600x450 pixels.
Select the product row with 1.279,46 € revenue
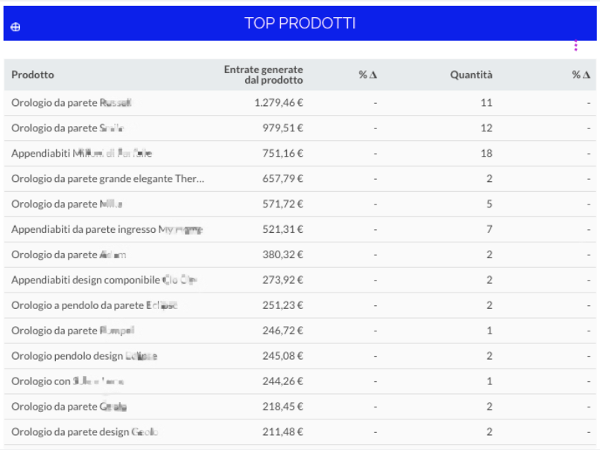tap(72, 103)
